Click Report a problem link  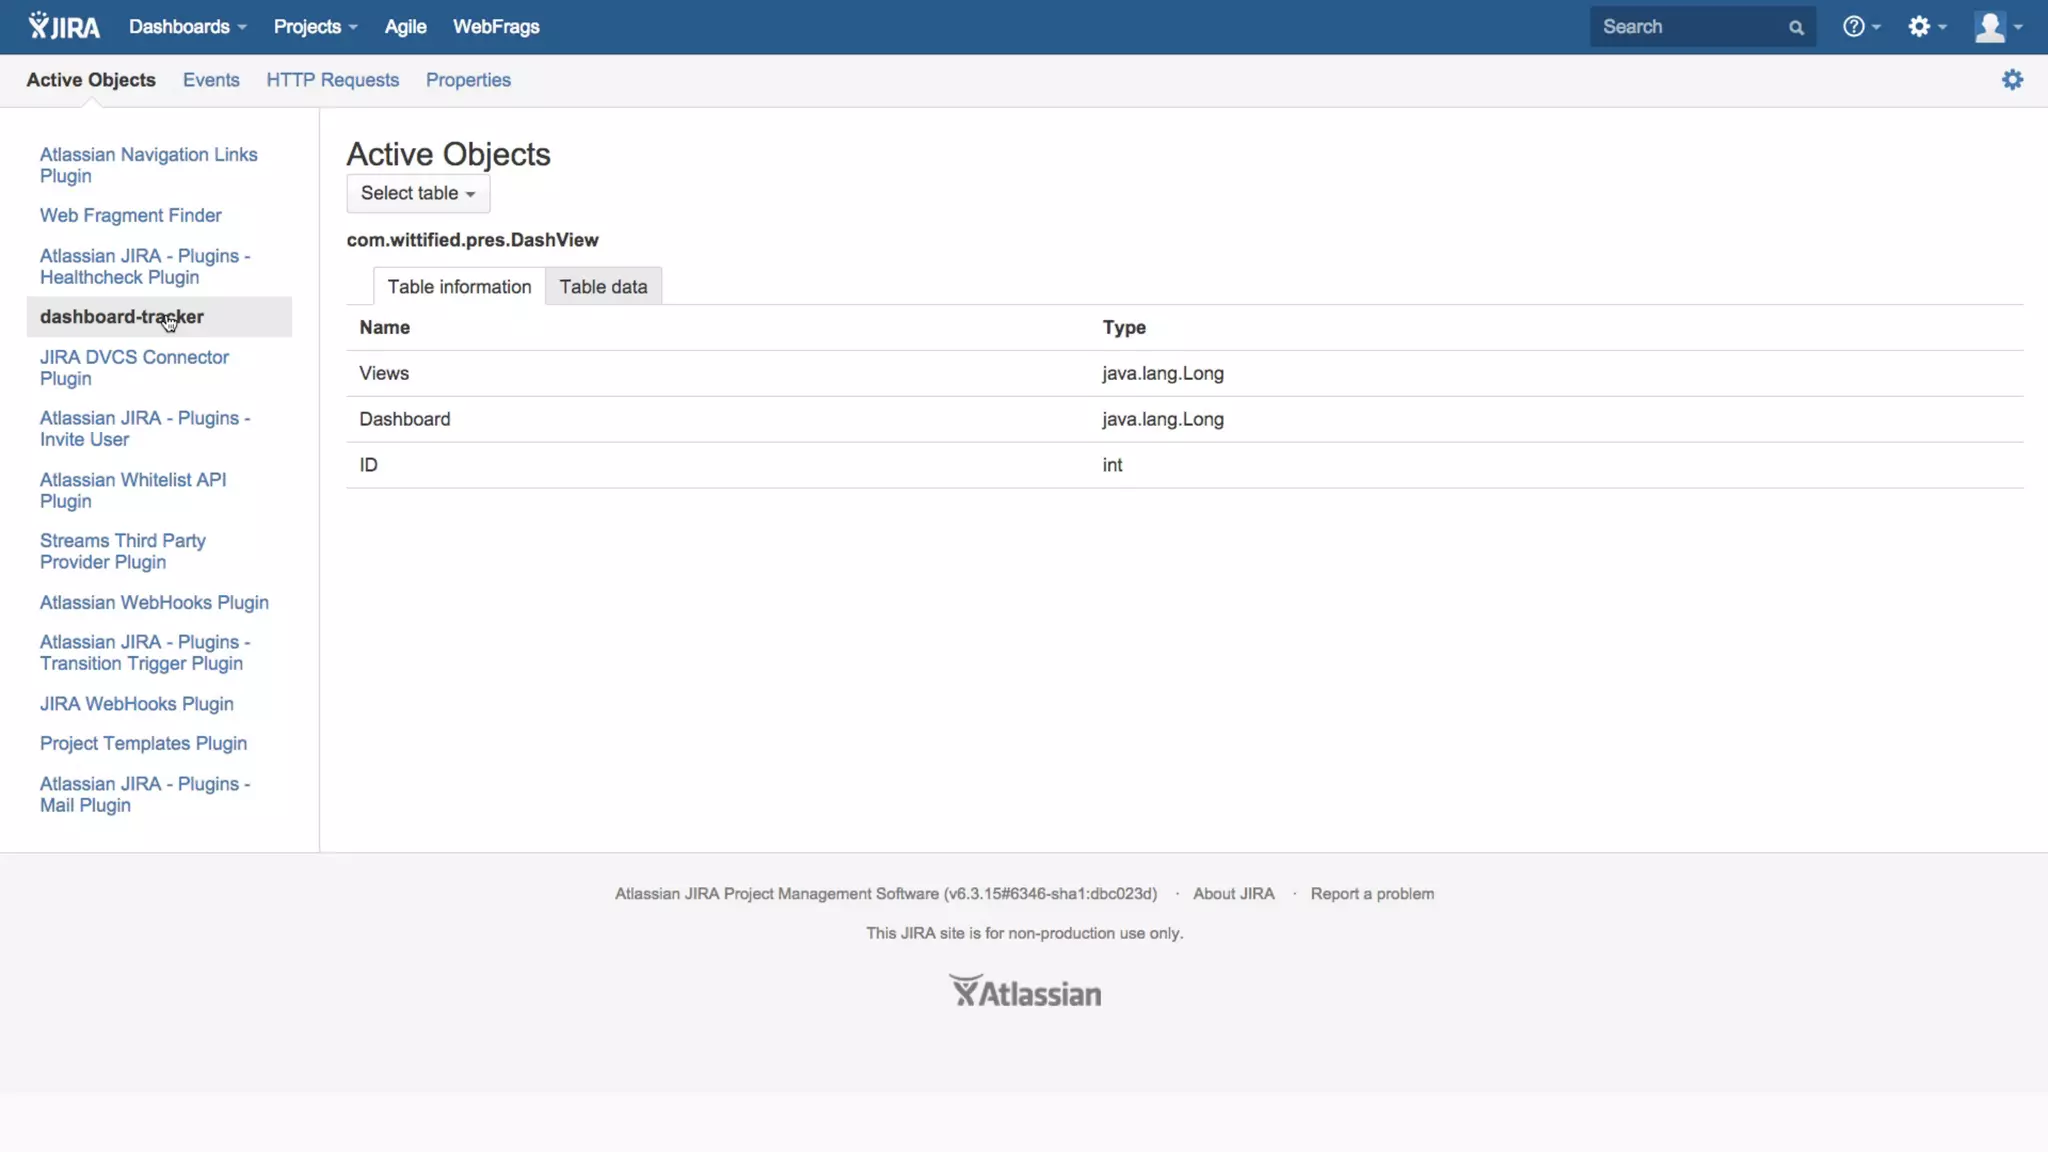(1372, 894)
